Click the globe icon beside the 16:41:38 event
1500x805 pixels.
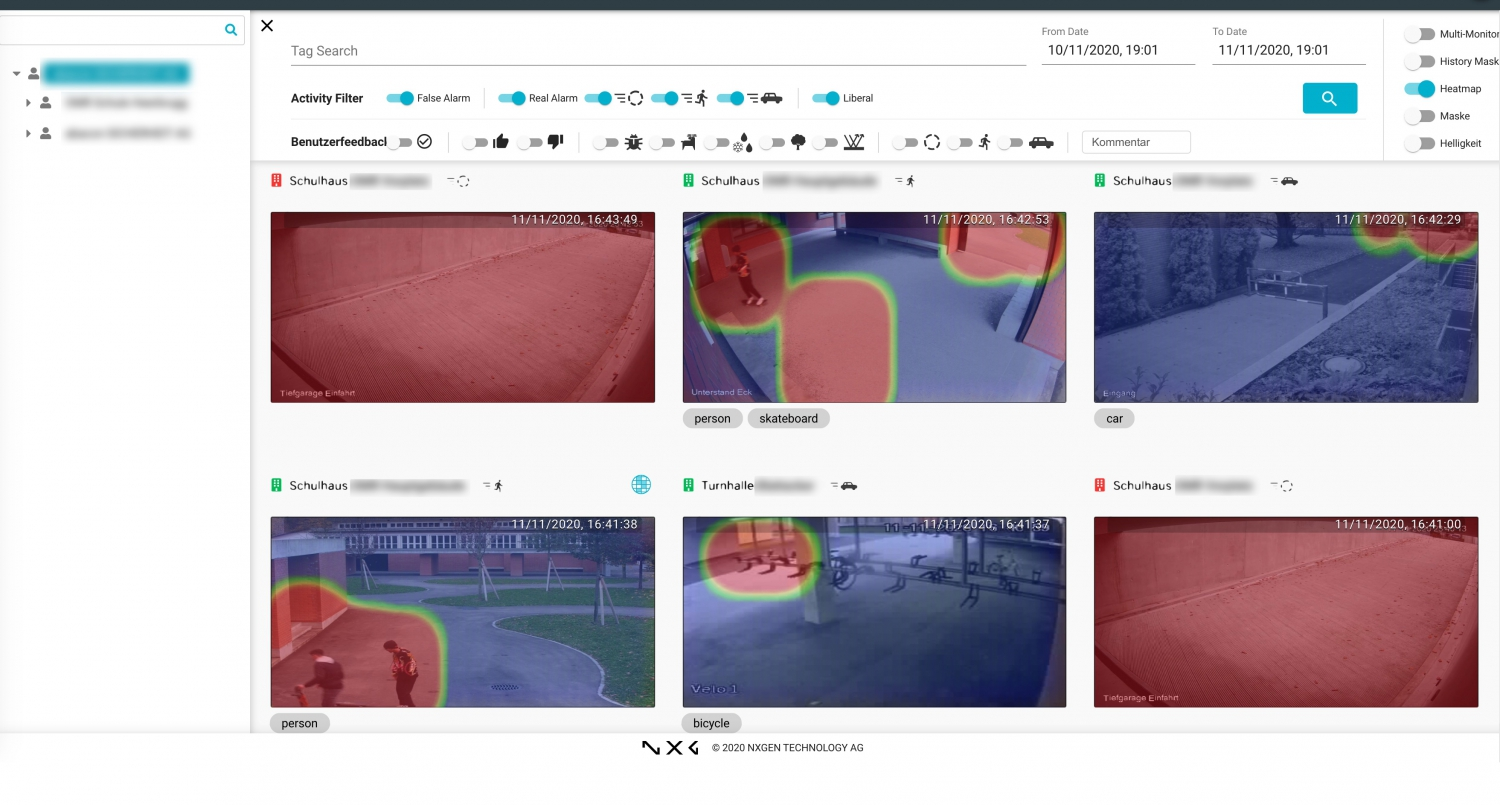click(x=641, y=485)
